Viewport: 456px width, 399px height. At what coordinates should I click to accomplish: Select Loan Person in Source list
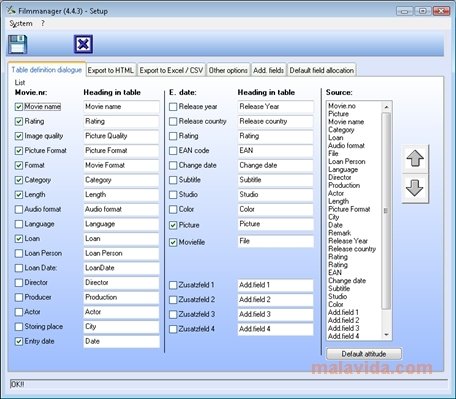347,162
